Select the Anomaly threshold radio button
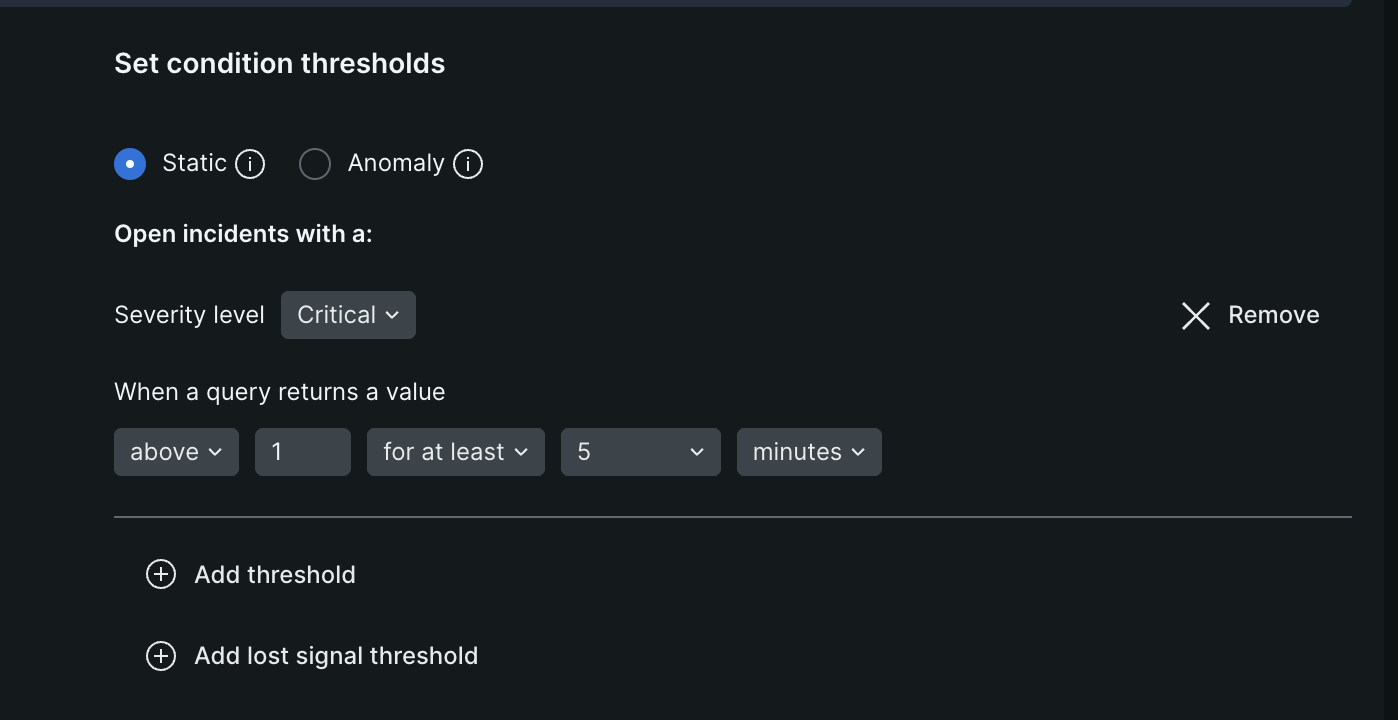Screen dimensions: 1398x720 point(315,164)
